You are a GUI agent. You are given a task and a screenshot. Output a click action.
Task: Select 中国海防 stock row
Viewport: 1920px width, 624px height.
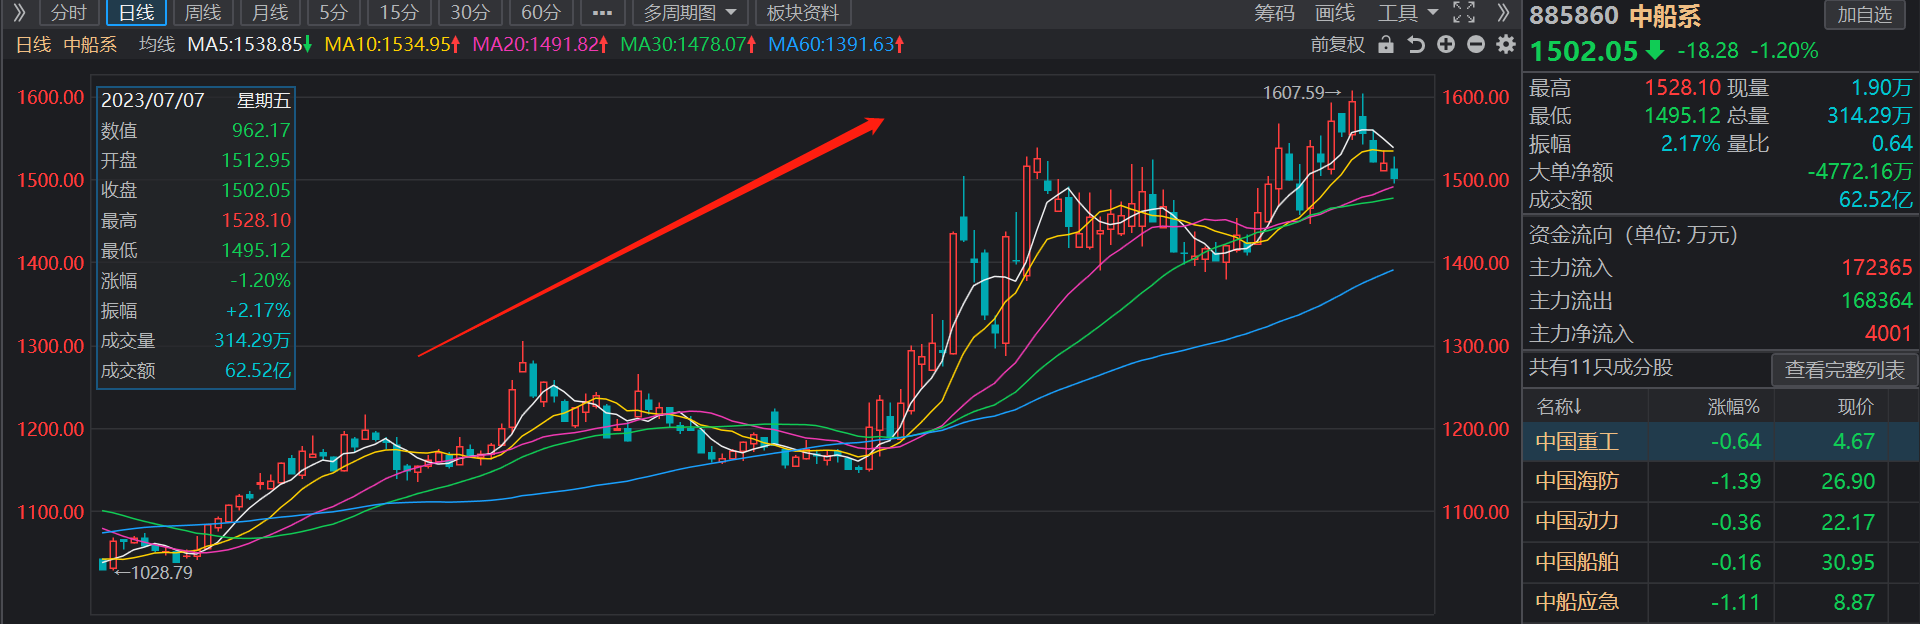[x=1720, y=482]
